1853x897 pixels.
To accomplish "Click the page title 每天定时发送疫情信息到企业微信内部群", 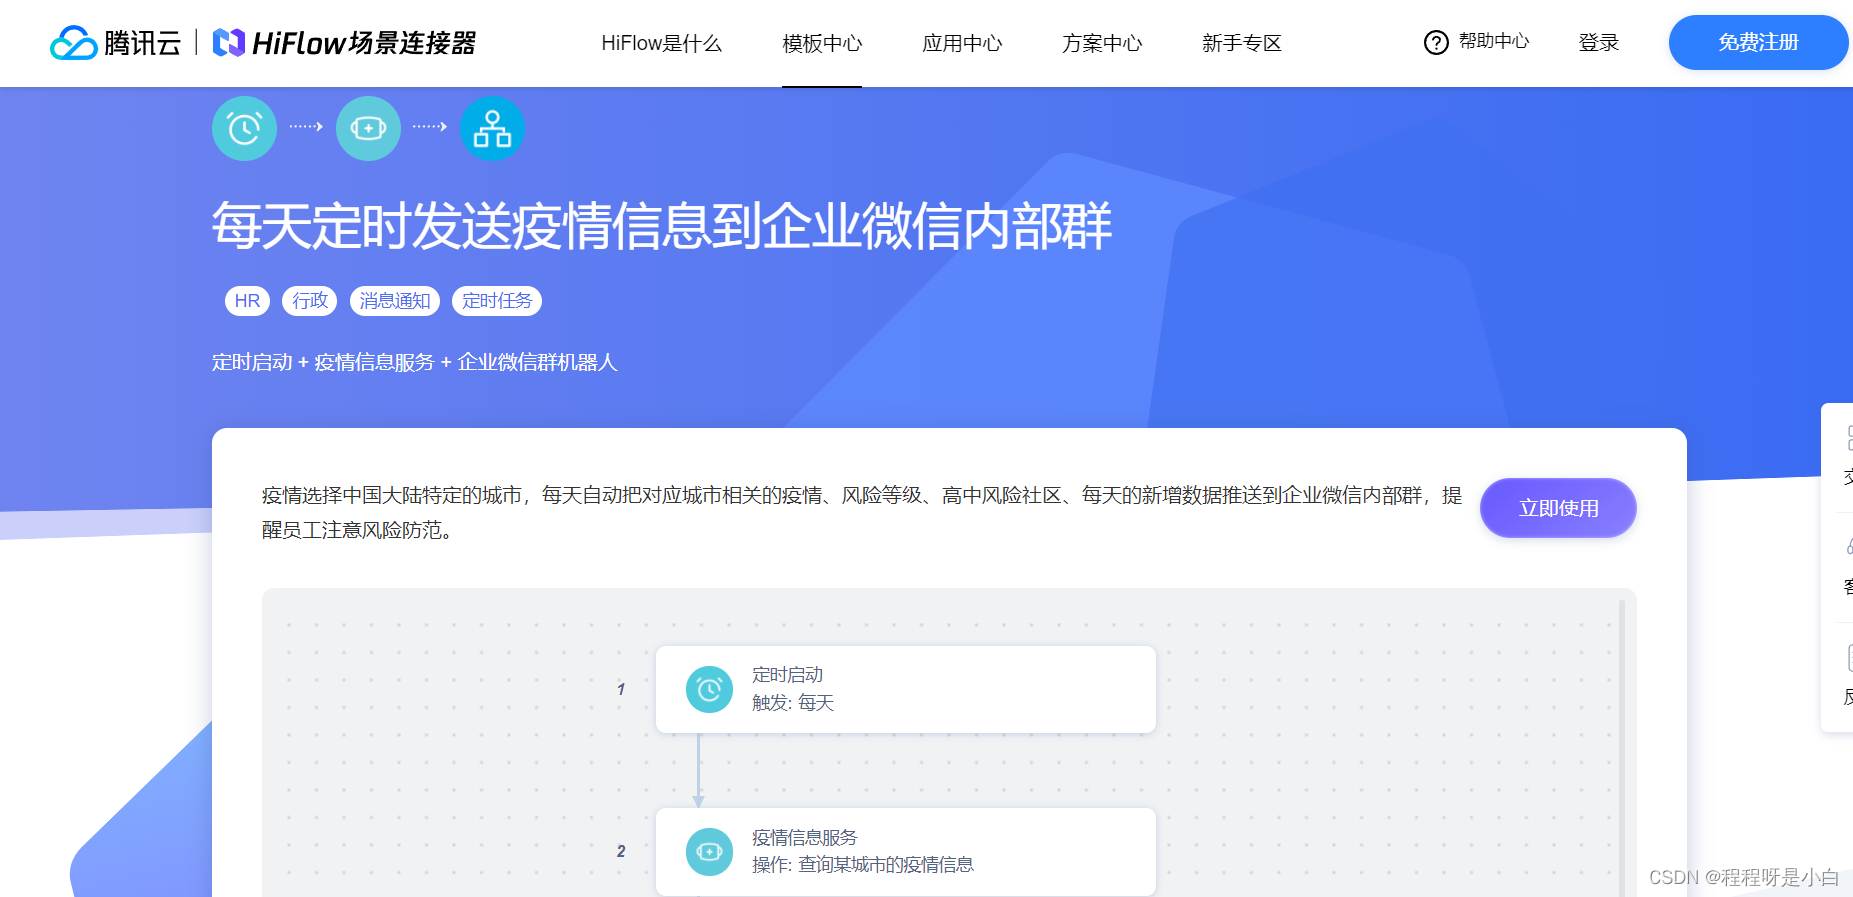I will click(661, 225).
